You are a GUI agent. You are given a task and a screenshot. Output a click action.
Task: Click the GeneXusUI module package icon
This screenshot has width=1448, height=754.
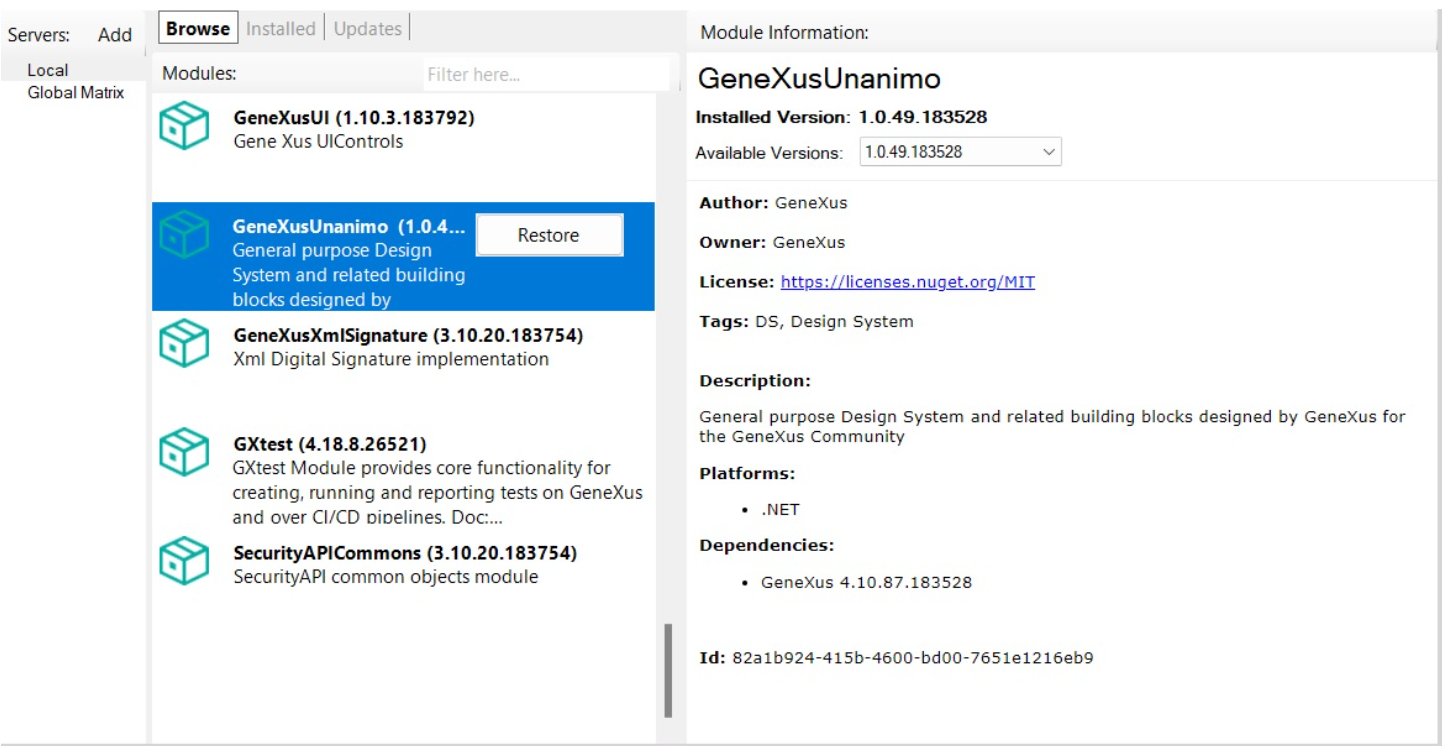[x=184, y=128]
